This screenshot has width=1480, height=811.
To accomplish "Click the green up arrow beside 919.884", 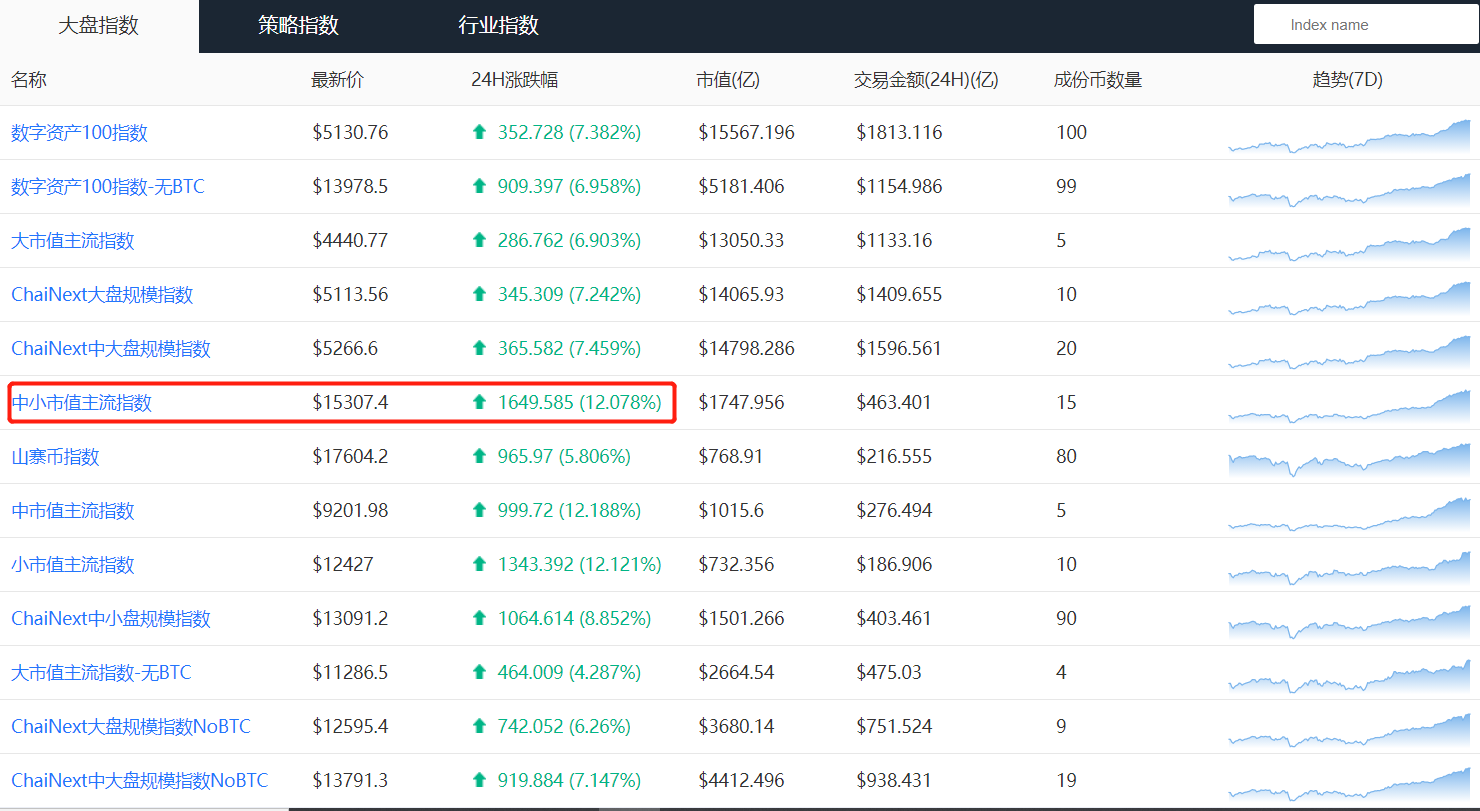I will tap(479, 780).
